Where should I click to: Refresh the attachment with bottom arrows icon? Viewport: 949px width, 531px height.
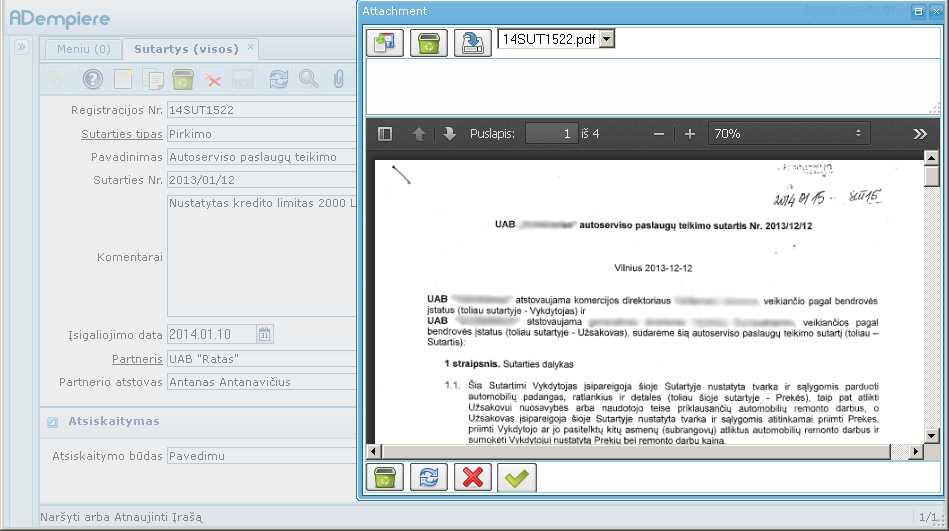coord(429,478)
